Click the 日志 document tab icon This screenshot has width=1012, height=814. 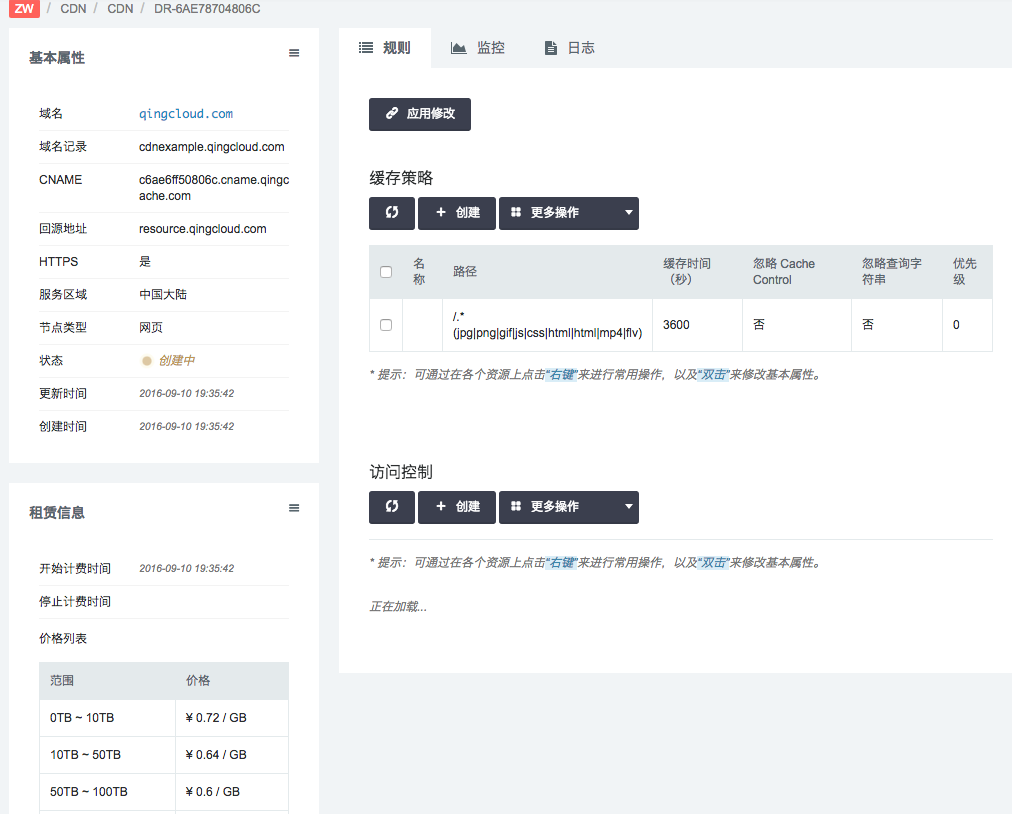550,48
